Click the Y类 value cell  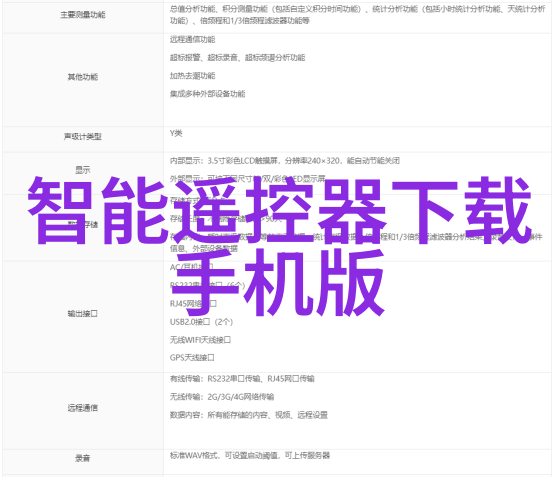click(x=176, y=133)
